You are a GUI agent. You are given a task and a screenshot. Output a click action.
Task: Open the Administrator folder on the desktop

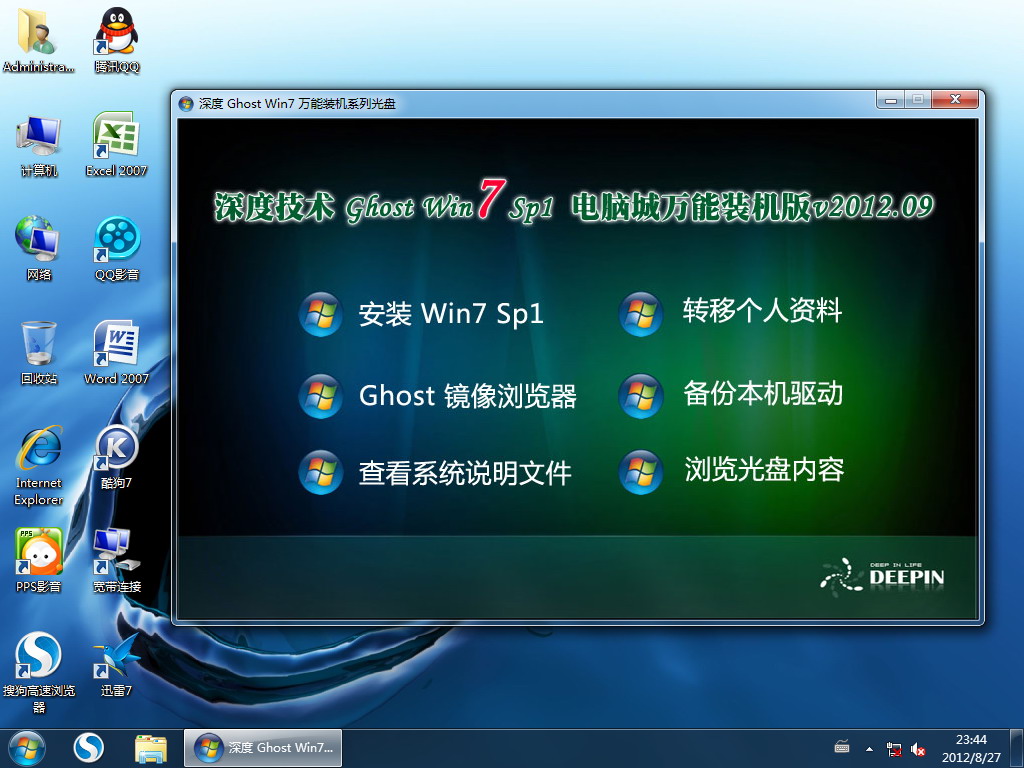click(39, 39)
